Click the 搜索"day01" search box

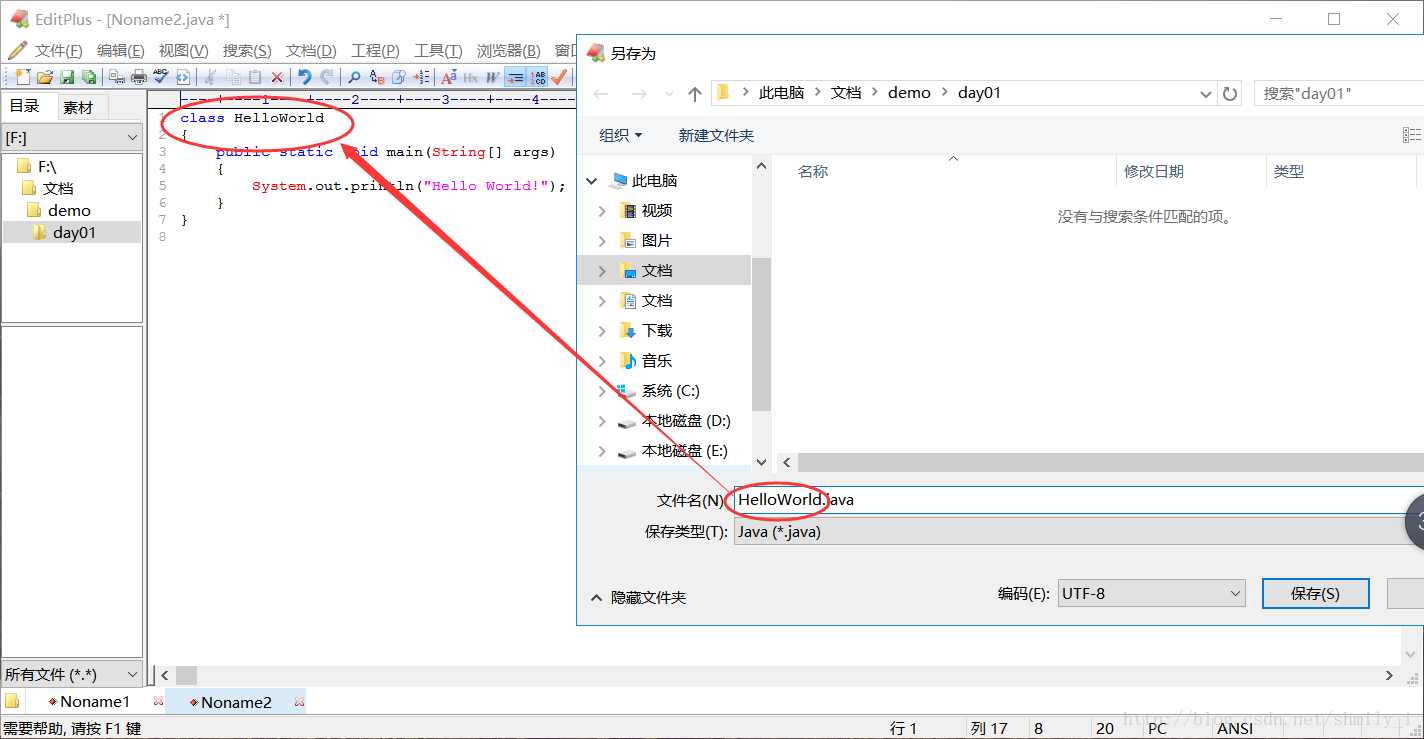tap(1338, 93)
